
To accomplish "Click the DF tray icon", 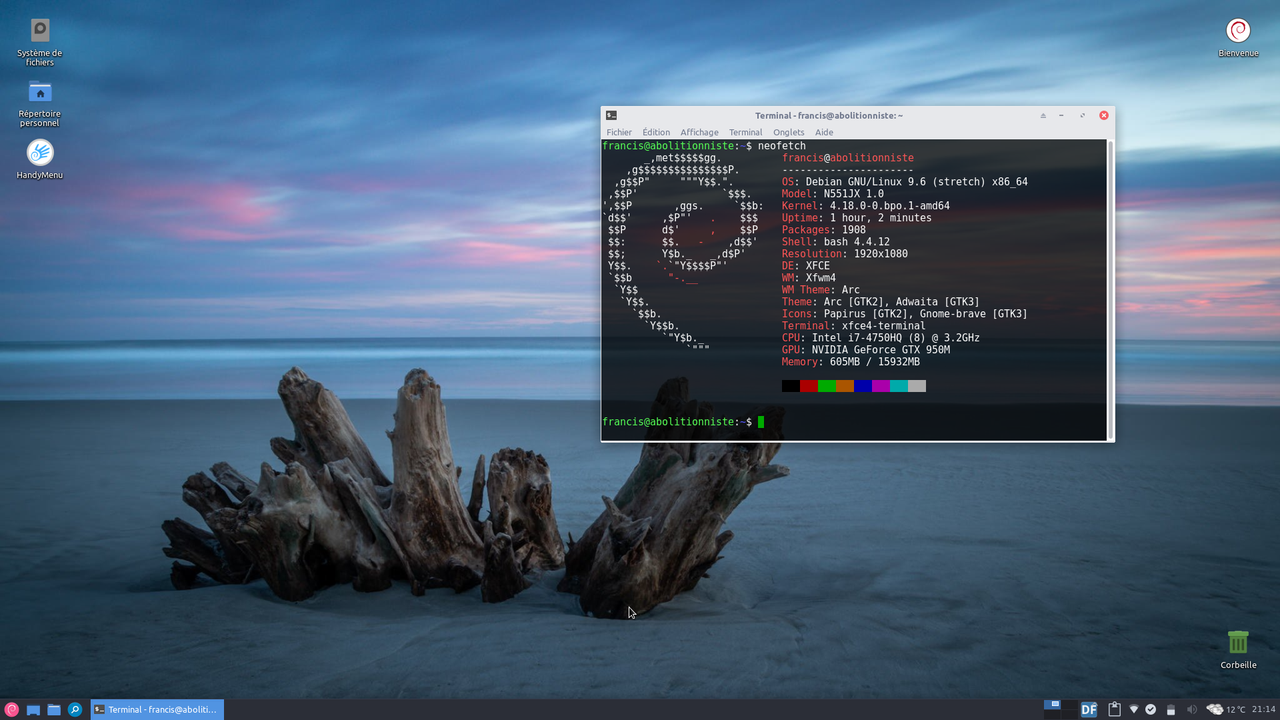I will coord(1089,709).
